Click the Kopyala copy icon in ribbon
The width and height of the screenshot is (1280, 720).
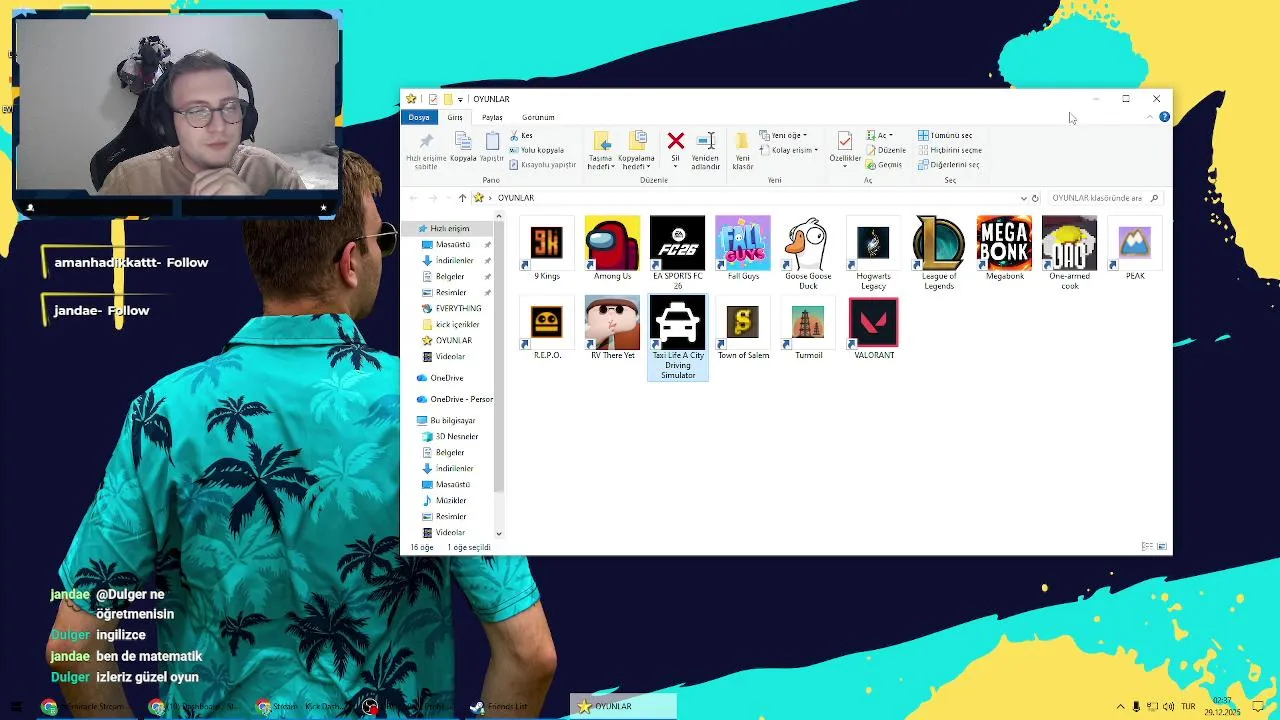463,141
